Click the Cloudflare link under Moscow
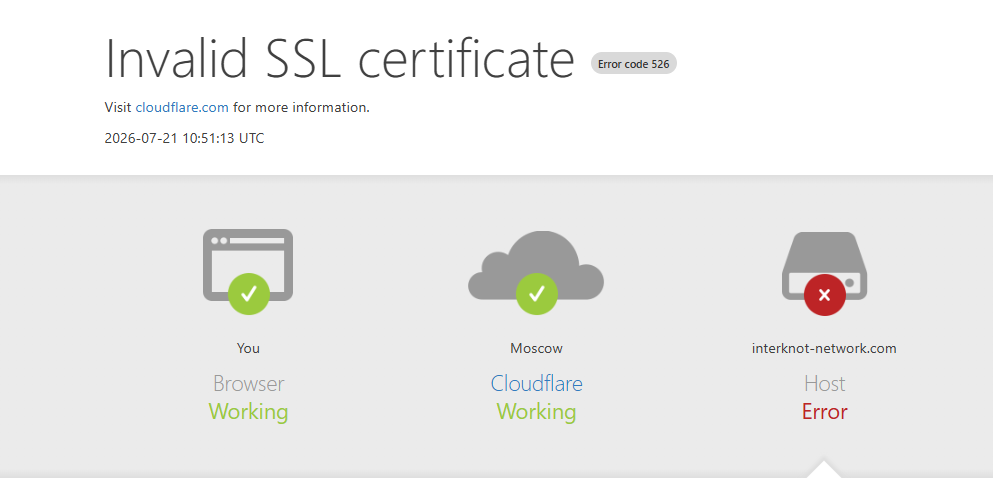This screenshot has height=495, width=993. tap(536, 384)
